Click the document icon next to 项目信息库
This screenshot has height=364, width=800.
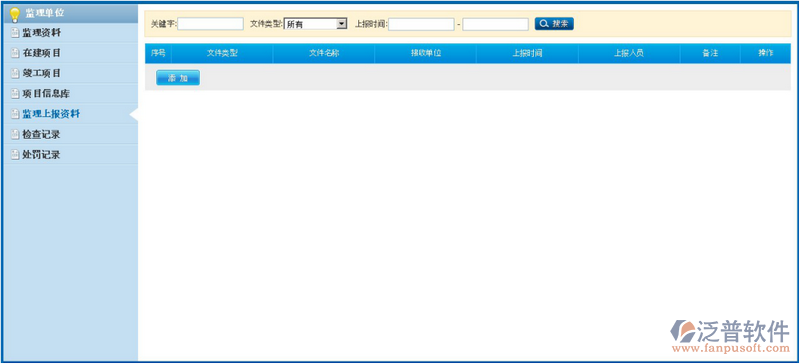pyautogui.click(x=15, y=94)
